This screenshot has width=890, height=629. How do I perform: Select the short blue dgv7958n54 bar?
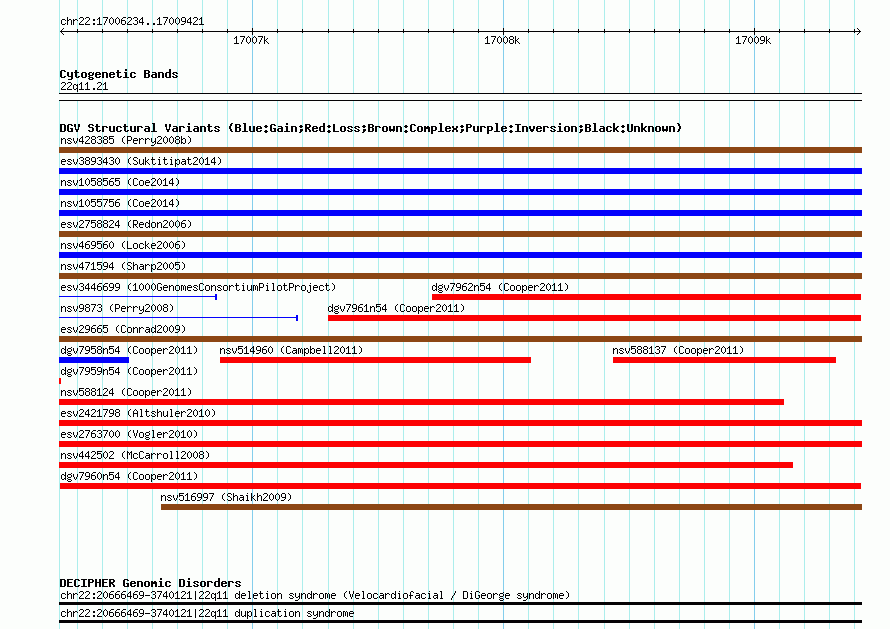tap(94, 360)
